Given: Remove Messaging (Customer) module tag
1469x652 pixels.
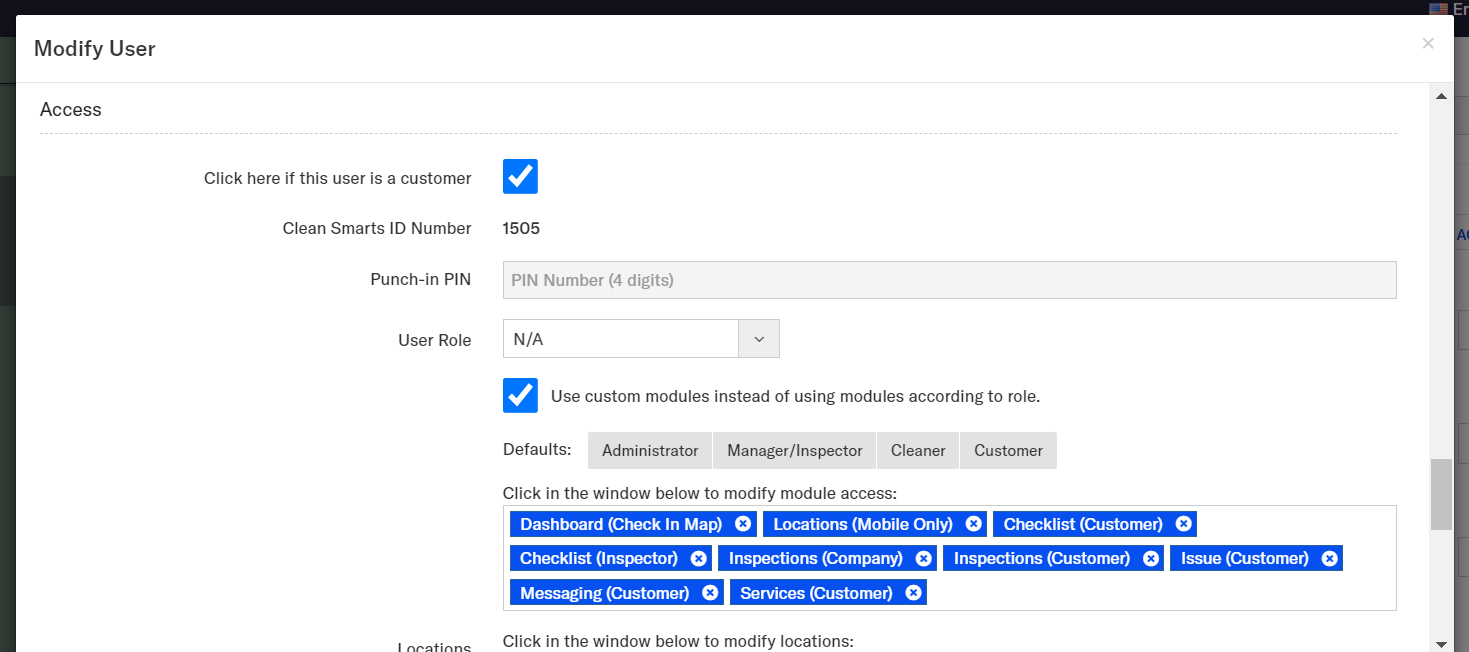Looking at the screenshot, I should pos(710,593).
